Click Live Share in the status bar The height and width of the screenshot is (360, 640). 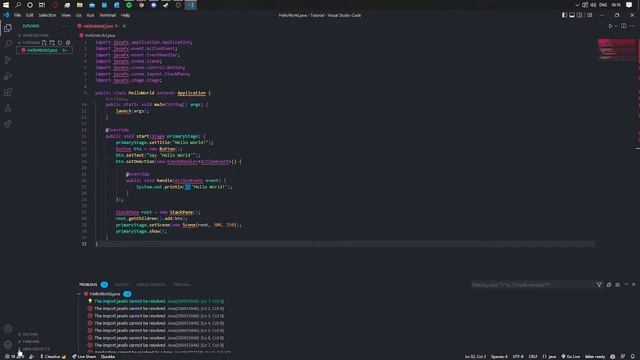pyautogui.click(x=84, y=357)
